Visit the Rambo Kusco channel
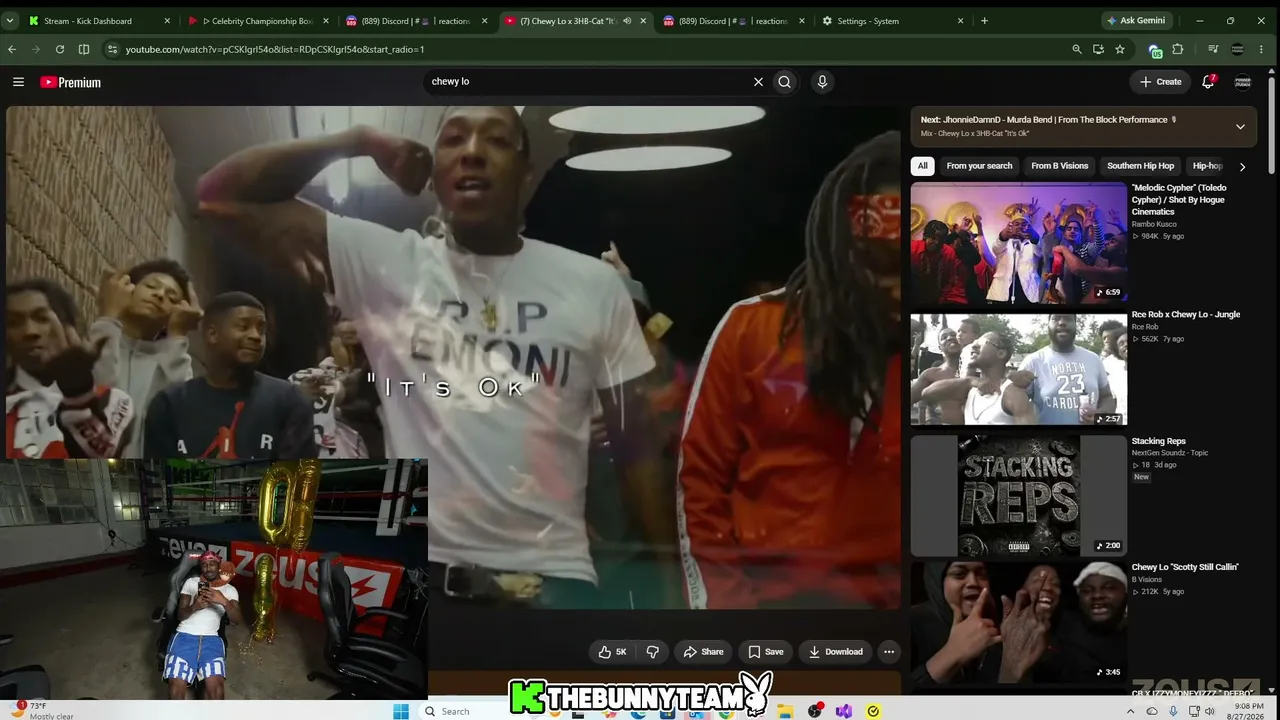The width and height of the screenshot is (1280, 720). point(1153,224)
